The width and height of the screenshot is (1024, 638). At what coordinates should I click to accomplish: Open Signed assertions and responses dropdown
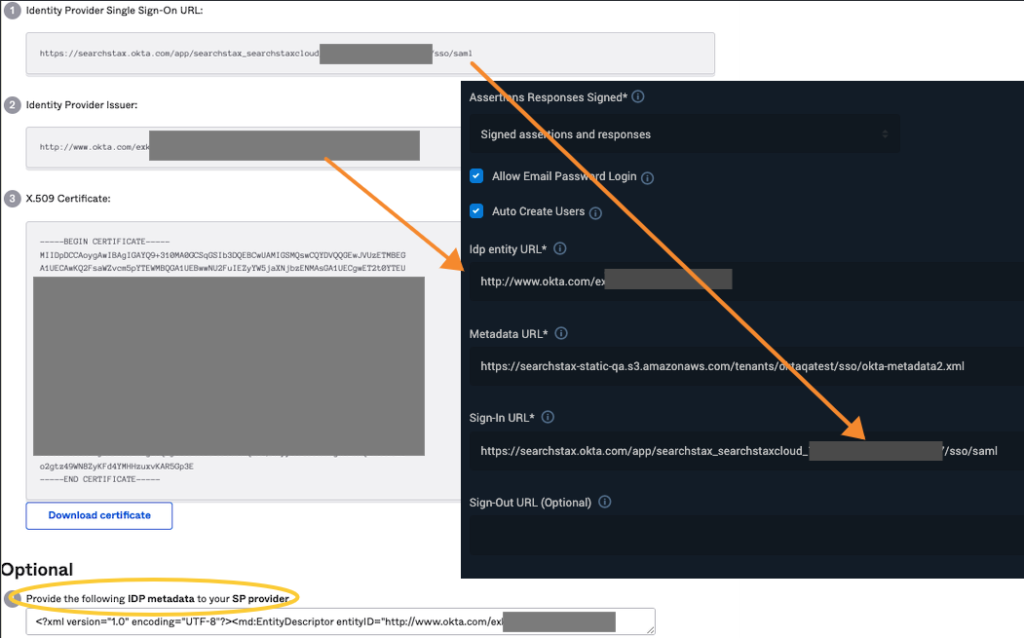pyautogui.click(x=684, y=134)
